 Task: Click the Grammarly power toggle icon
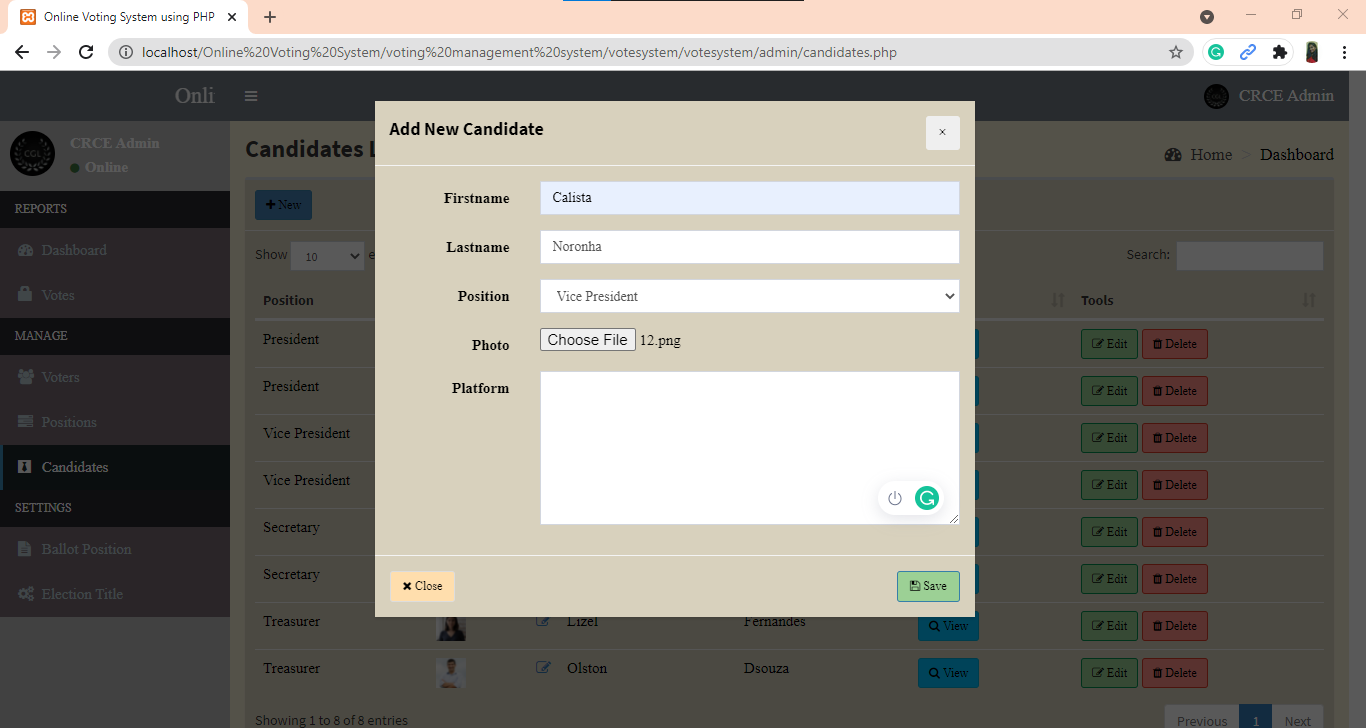[895, 498]
